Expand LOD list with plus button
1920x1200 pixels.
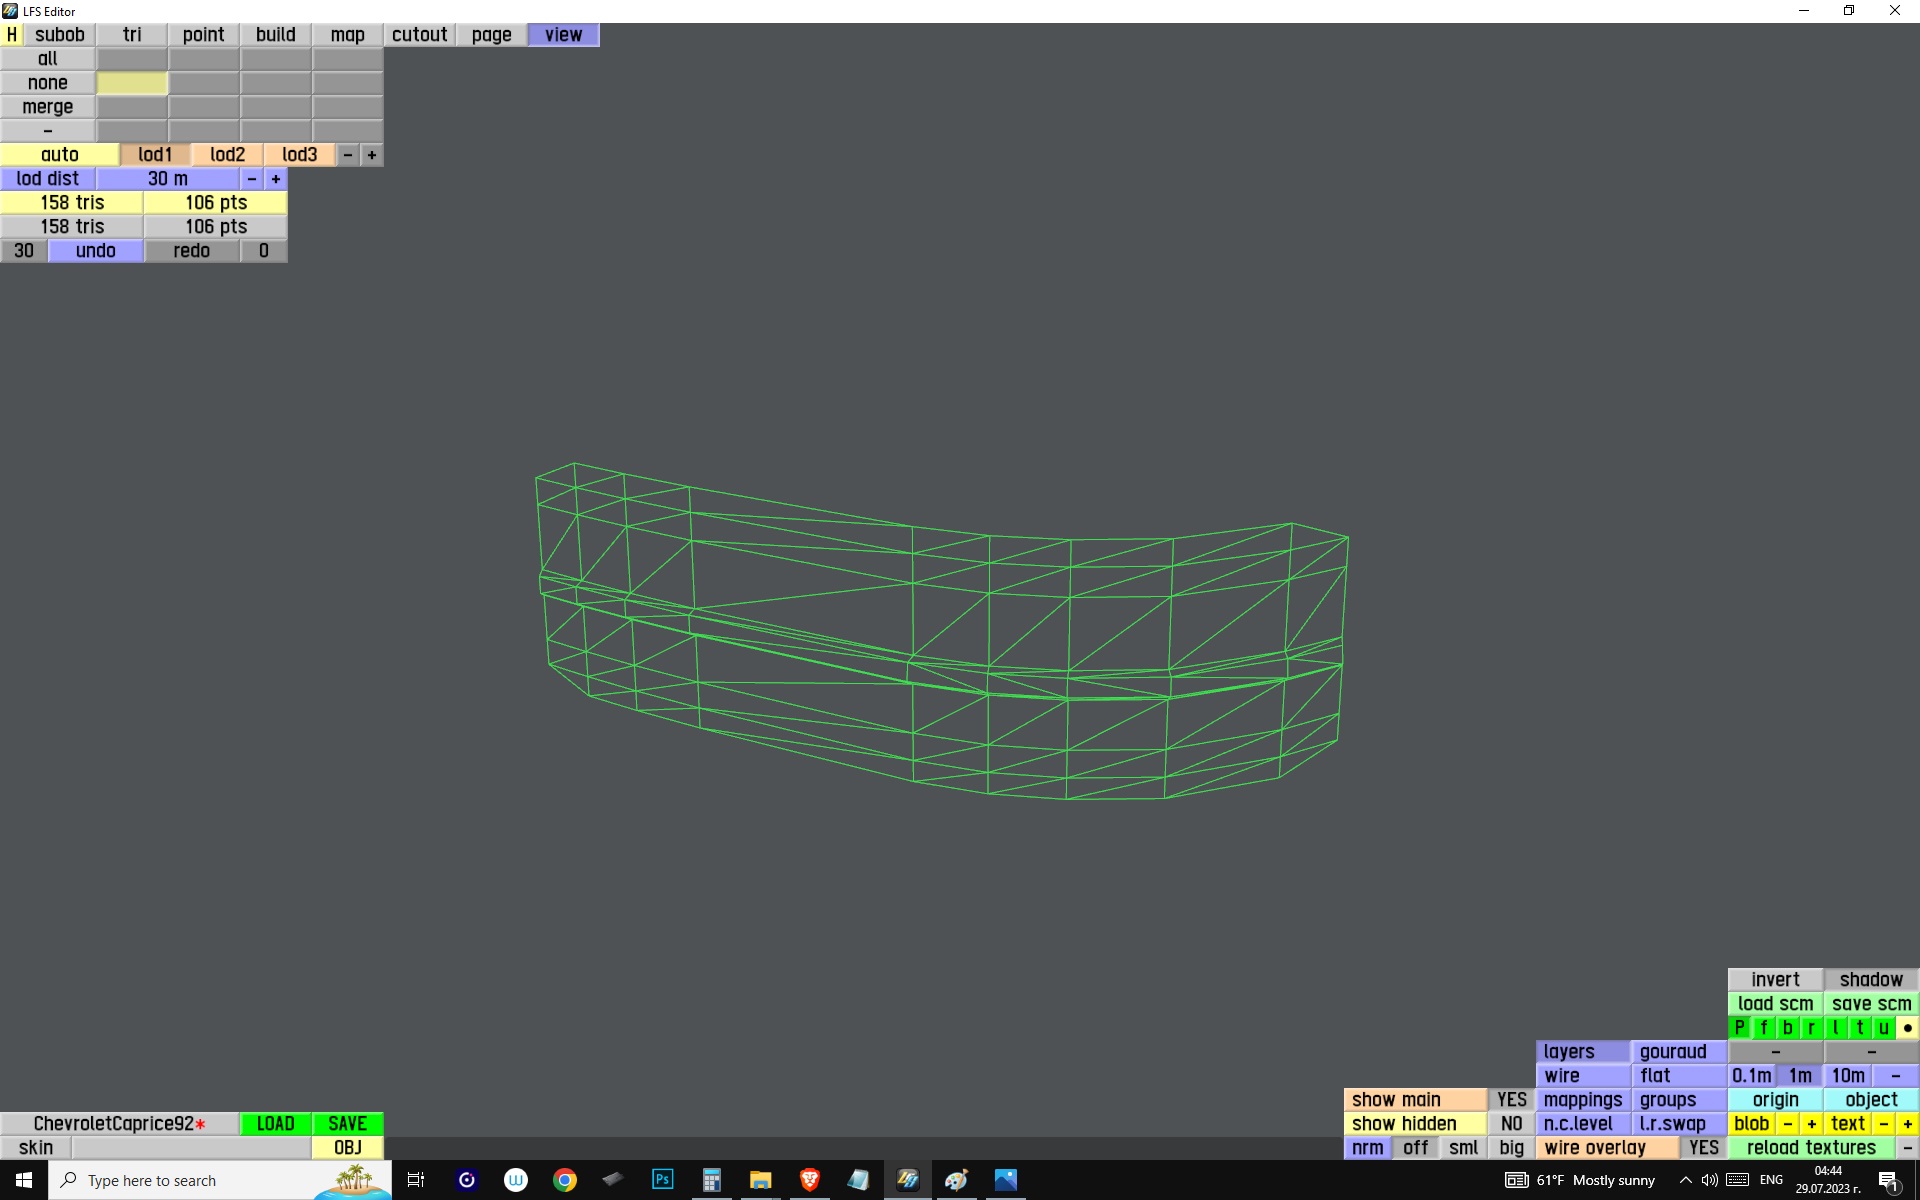tap(372, 155)
